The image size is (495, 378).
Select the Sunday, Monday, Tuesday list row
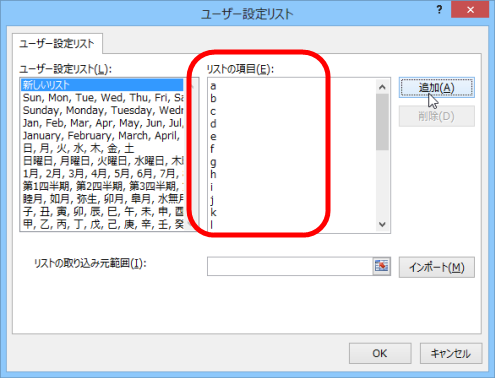pyautogui.click(x=102, y=110)
